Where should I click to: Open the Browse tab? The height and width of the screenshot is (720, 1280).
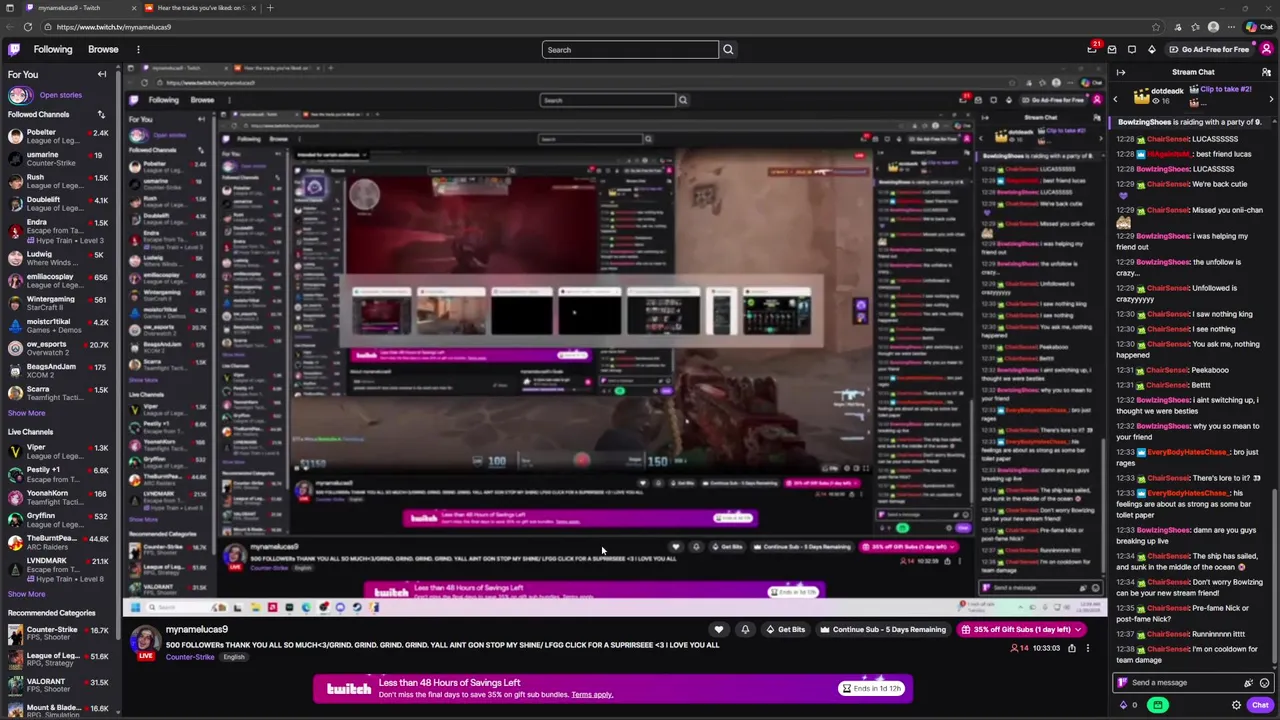click(103, 49)
